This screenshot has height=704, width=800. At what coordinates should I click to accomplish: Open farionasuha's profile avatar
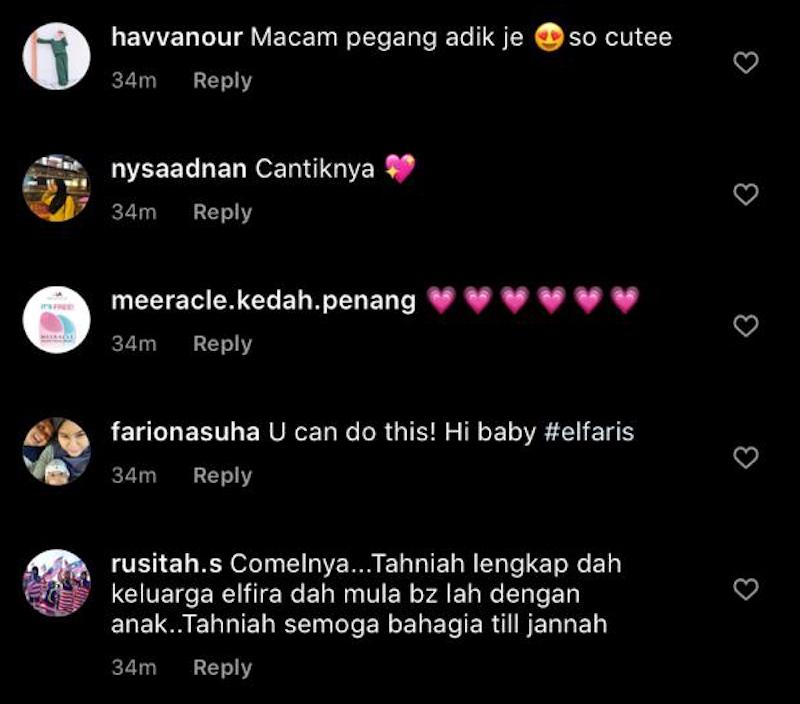point(57,451)
